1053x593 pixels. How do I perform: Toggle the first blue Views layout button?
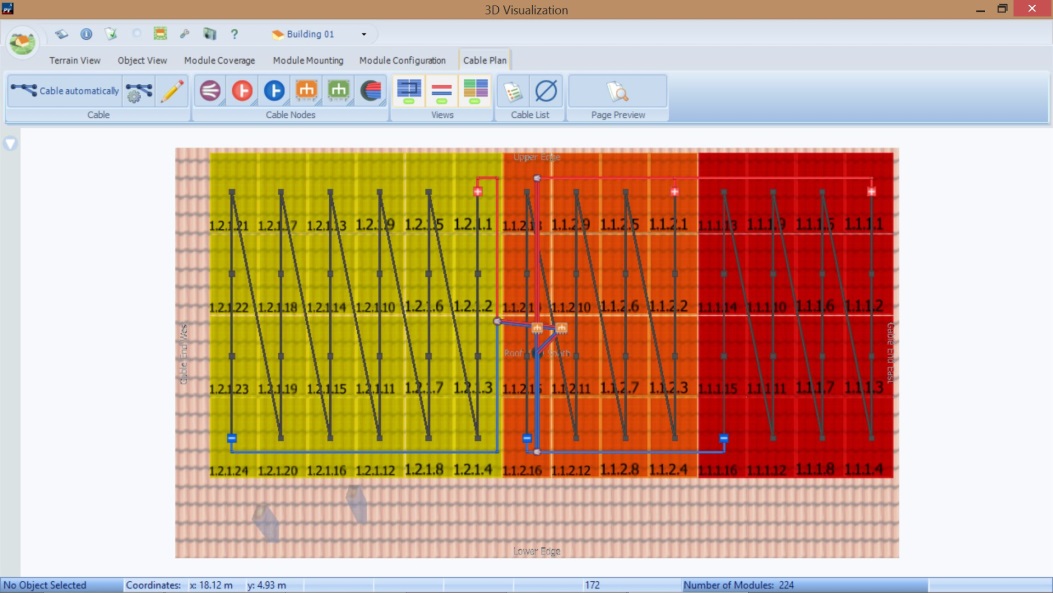[x=409, y=91]
